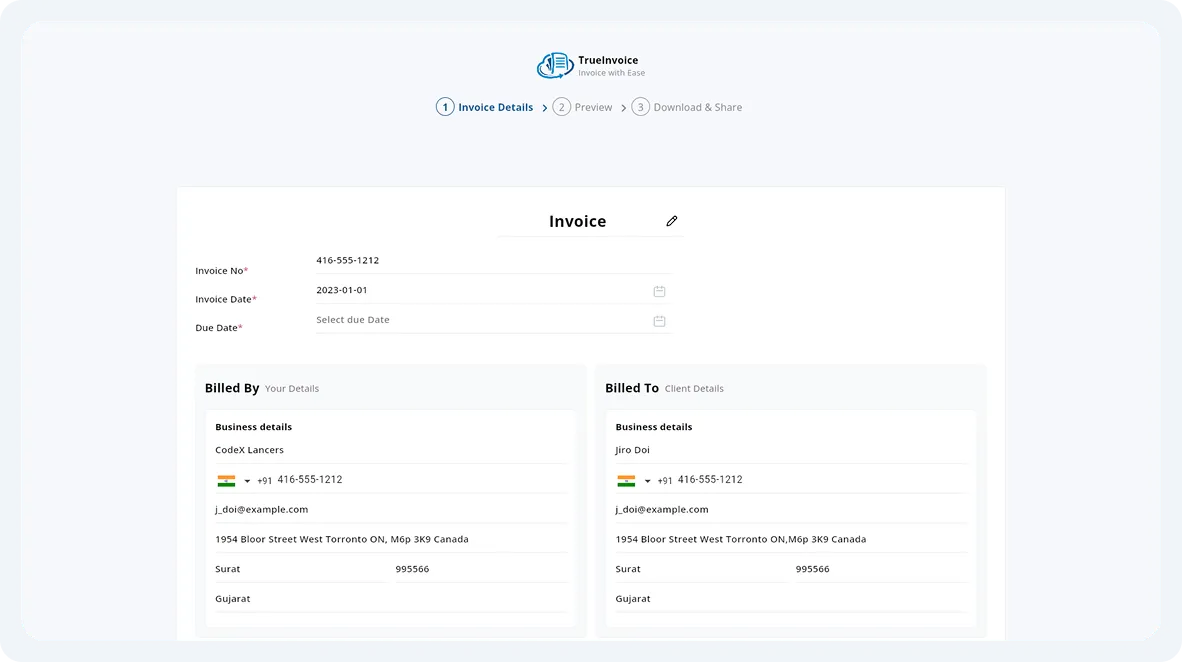1182x662 pixels.
Task: Click the 995566 postal code in Billed By
Action: tap(481, 569)
